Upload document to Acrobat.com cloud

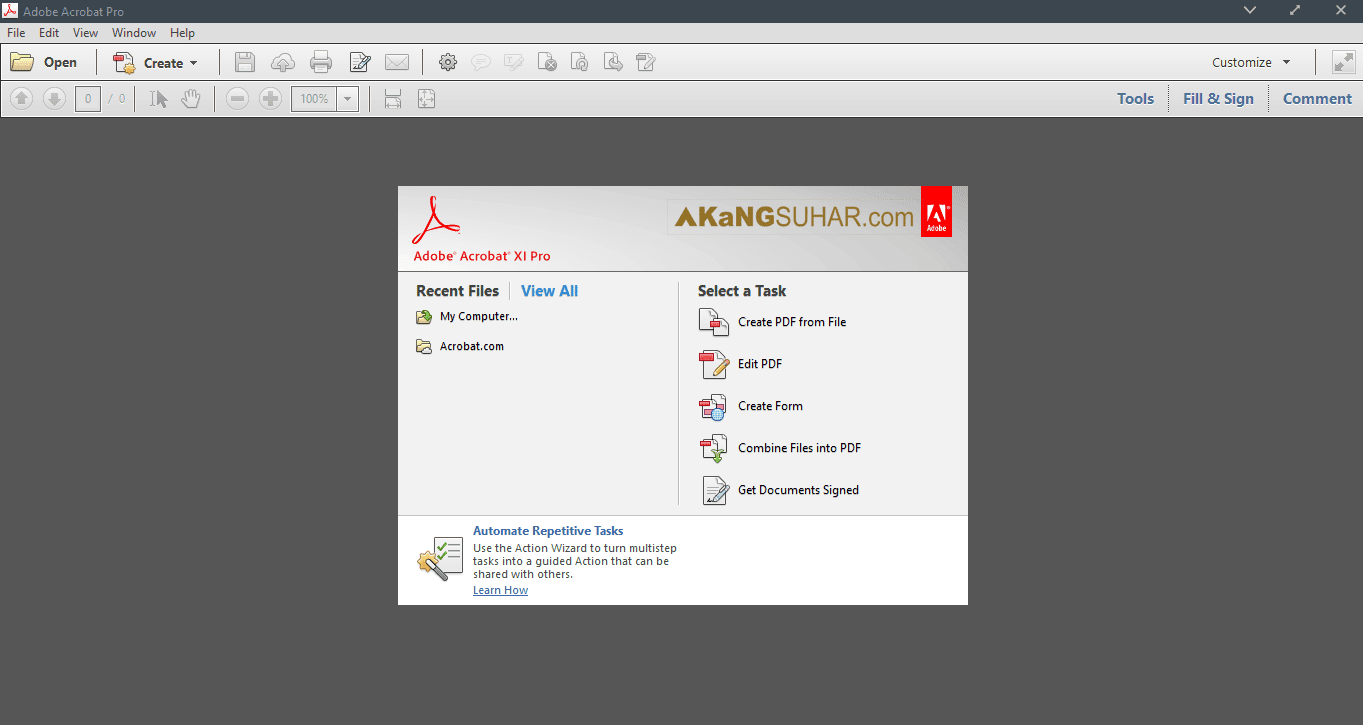pos(283,61)
